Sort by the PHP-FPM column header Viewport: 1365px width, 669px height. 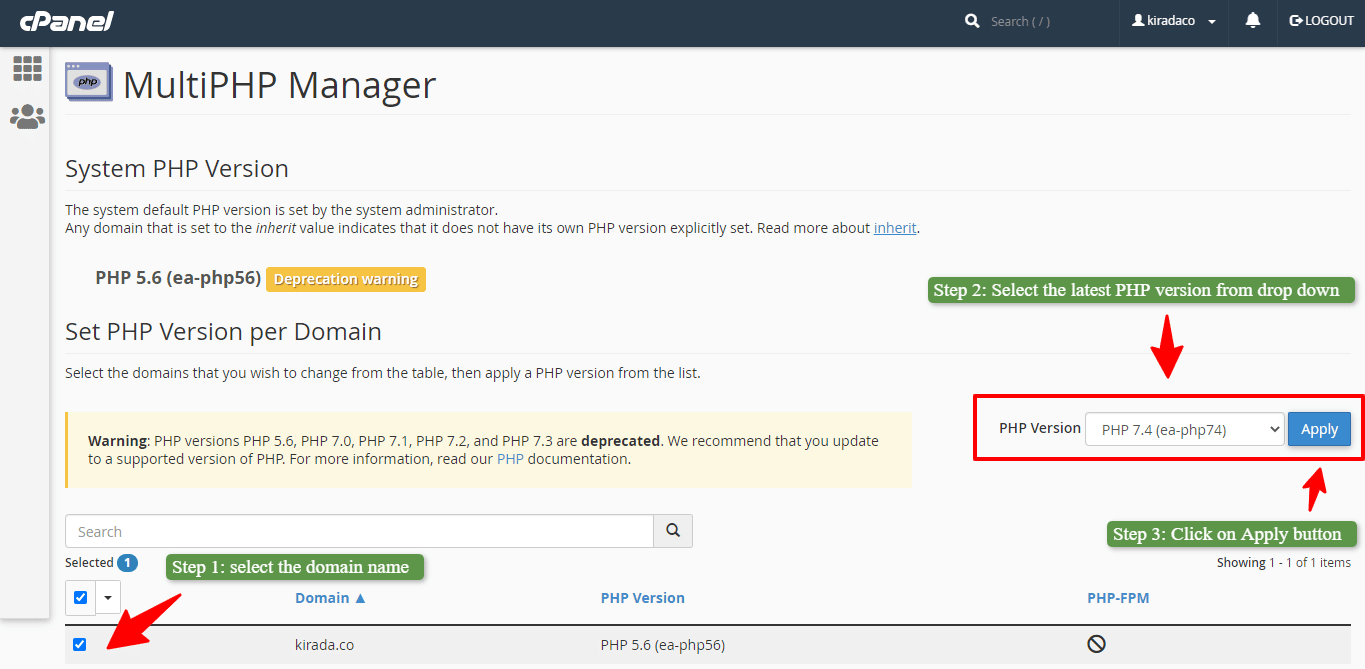click(x=1118, y=598)
